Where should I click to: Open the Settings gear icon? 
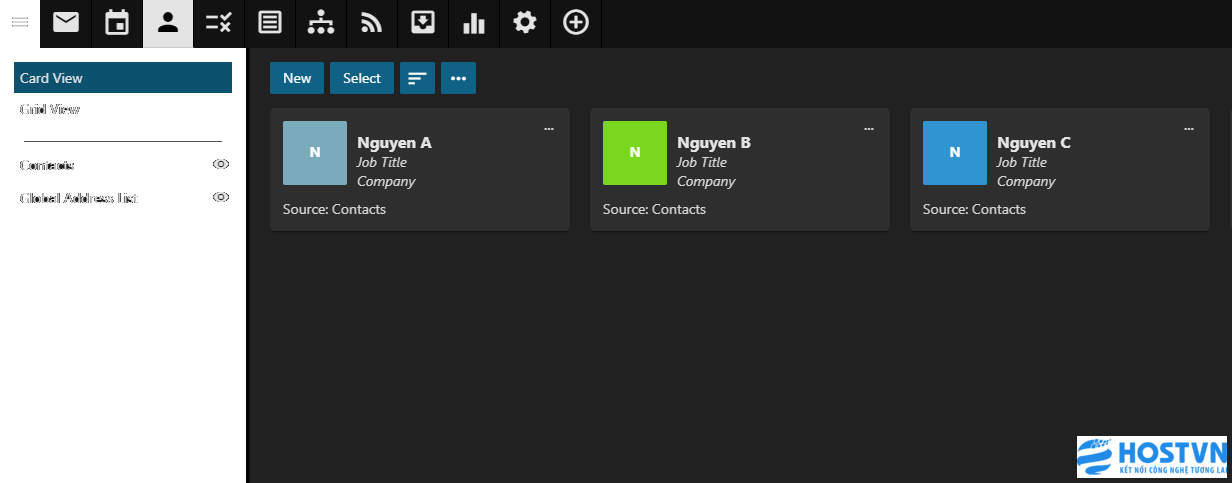pyautogui.click(x=525, y=22)
